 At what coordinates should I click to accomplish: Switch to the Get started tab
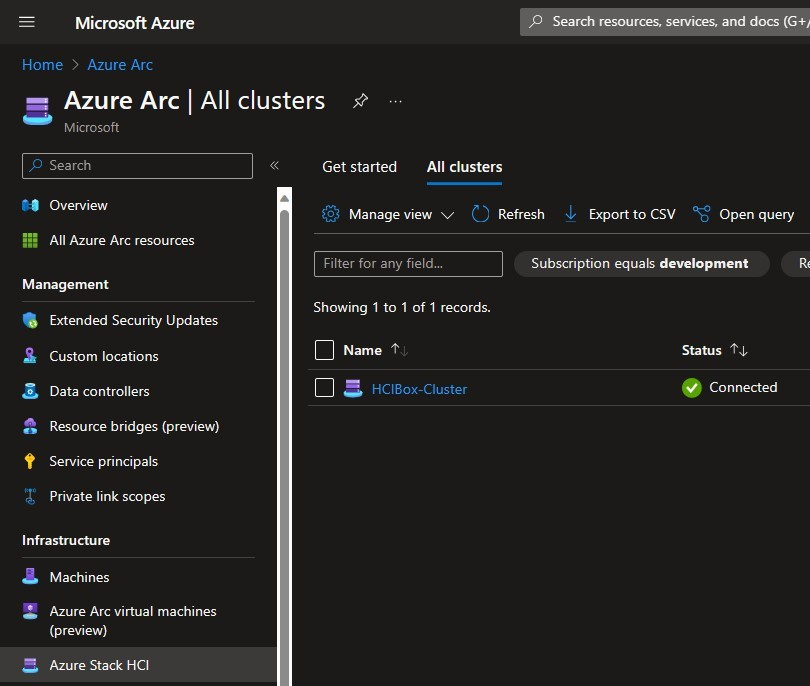[360, 167]
